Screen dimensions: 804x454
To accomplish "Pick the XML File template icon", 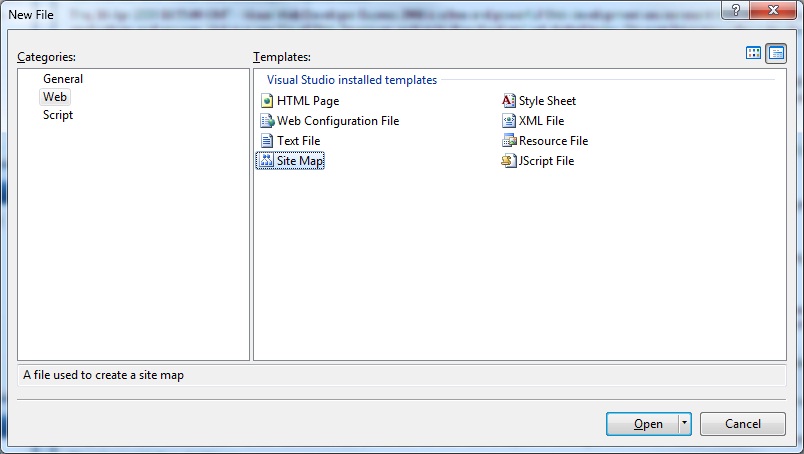I will (509, 121).
